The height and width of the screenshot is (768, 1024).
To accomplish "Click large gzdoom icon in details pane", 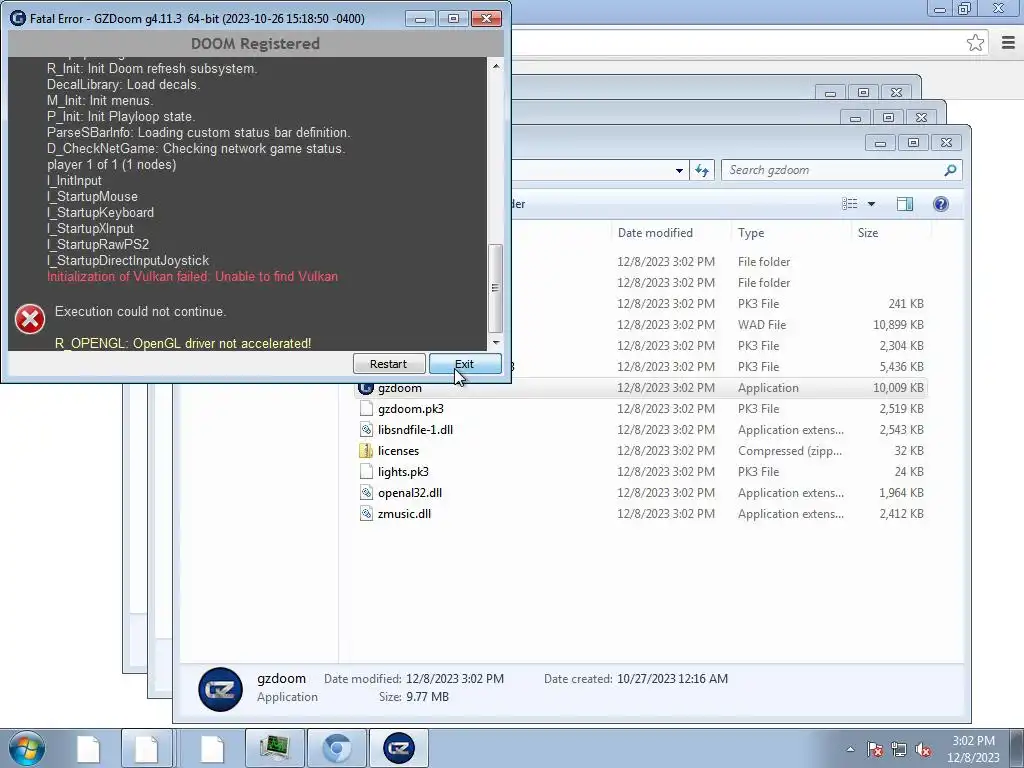I will (220, 689).
